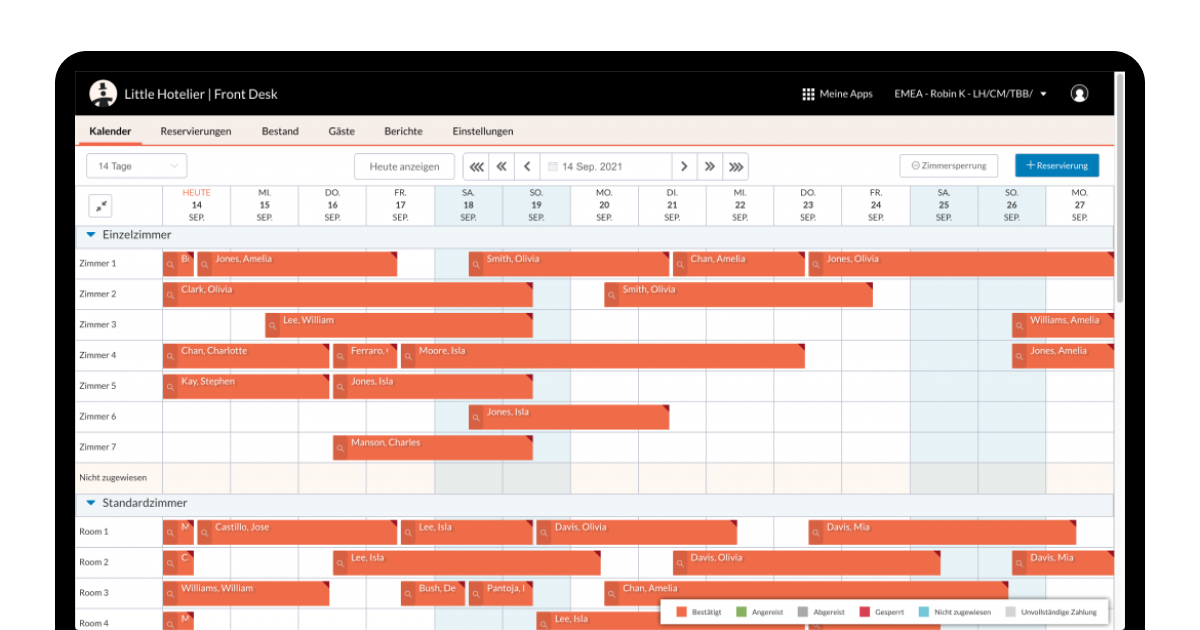The image size is (1200, 630).
Task: Open the Einstellungen tab
Action: click(x=483, y=131)
